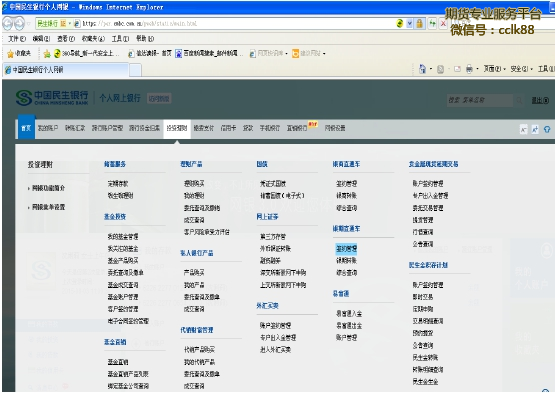This screenshot has width=555, height=393.
Task: Open 易富通入金 link
Action: point(349,313)
